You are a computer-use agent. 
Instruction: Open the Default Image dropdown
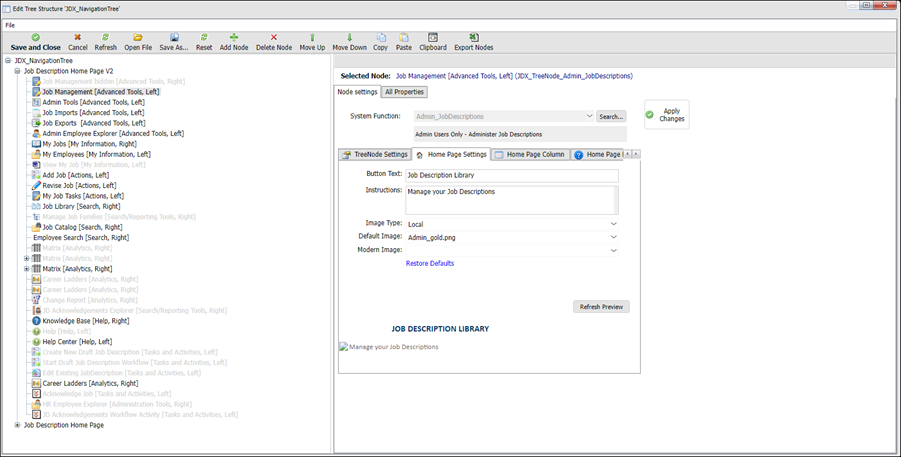tap(613, 237)
